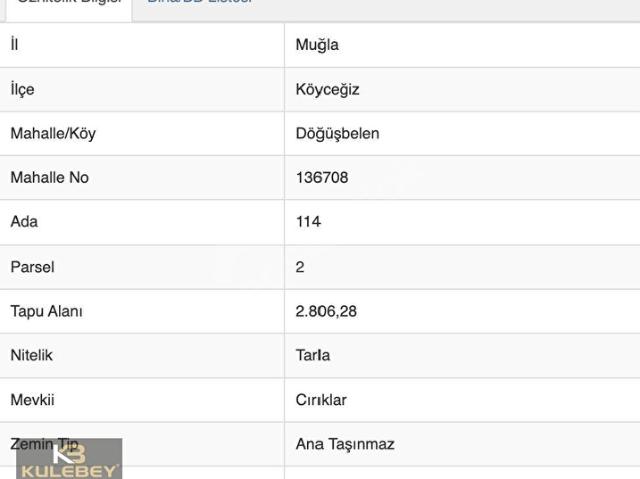Click the Ada value 114

point(308,221)
